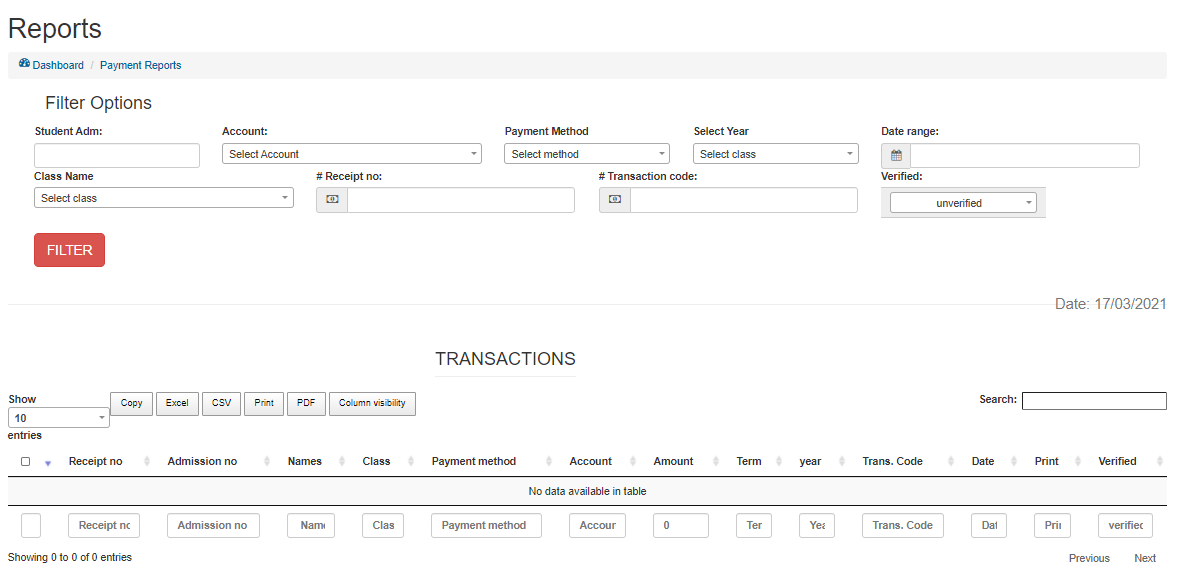Image resolution: width=1182 pixels, height=575 pixels.
Task: Click the Next pagination link
Action: click(1144, 558)
